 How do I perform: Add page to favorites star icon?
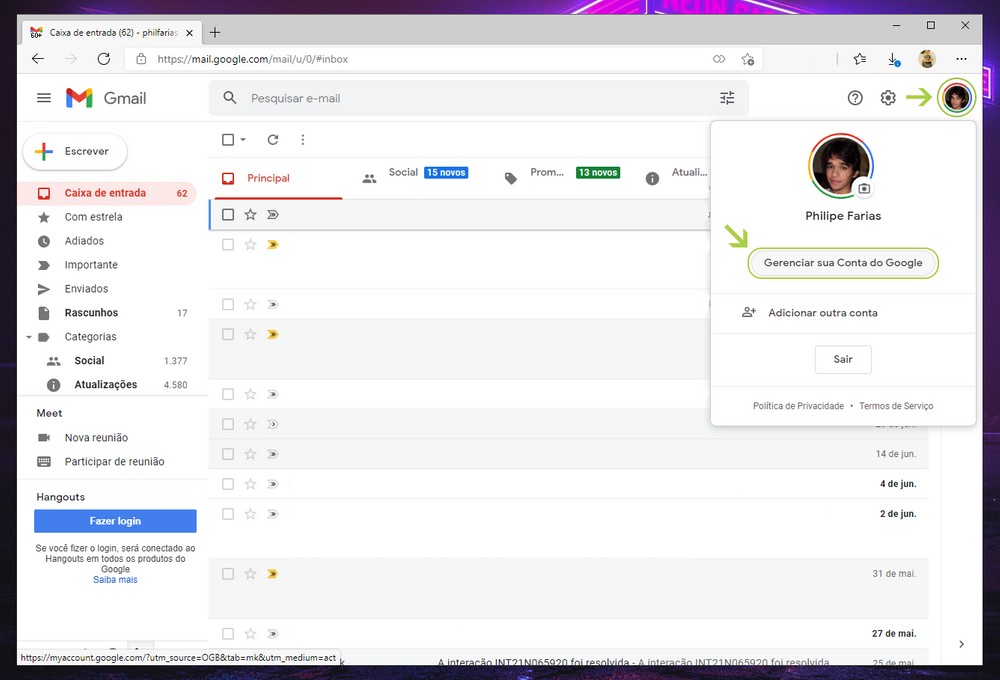pos(747,59)
